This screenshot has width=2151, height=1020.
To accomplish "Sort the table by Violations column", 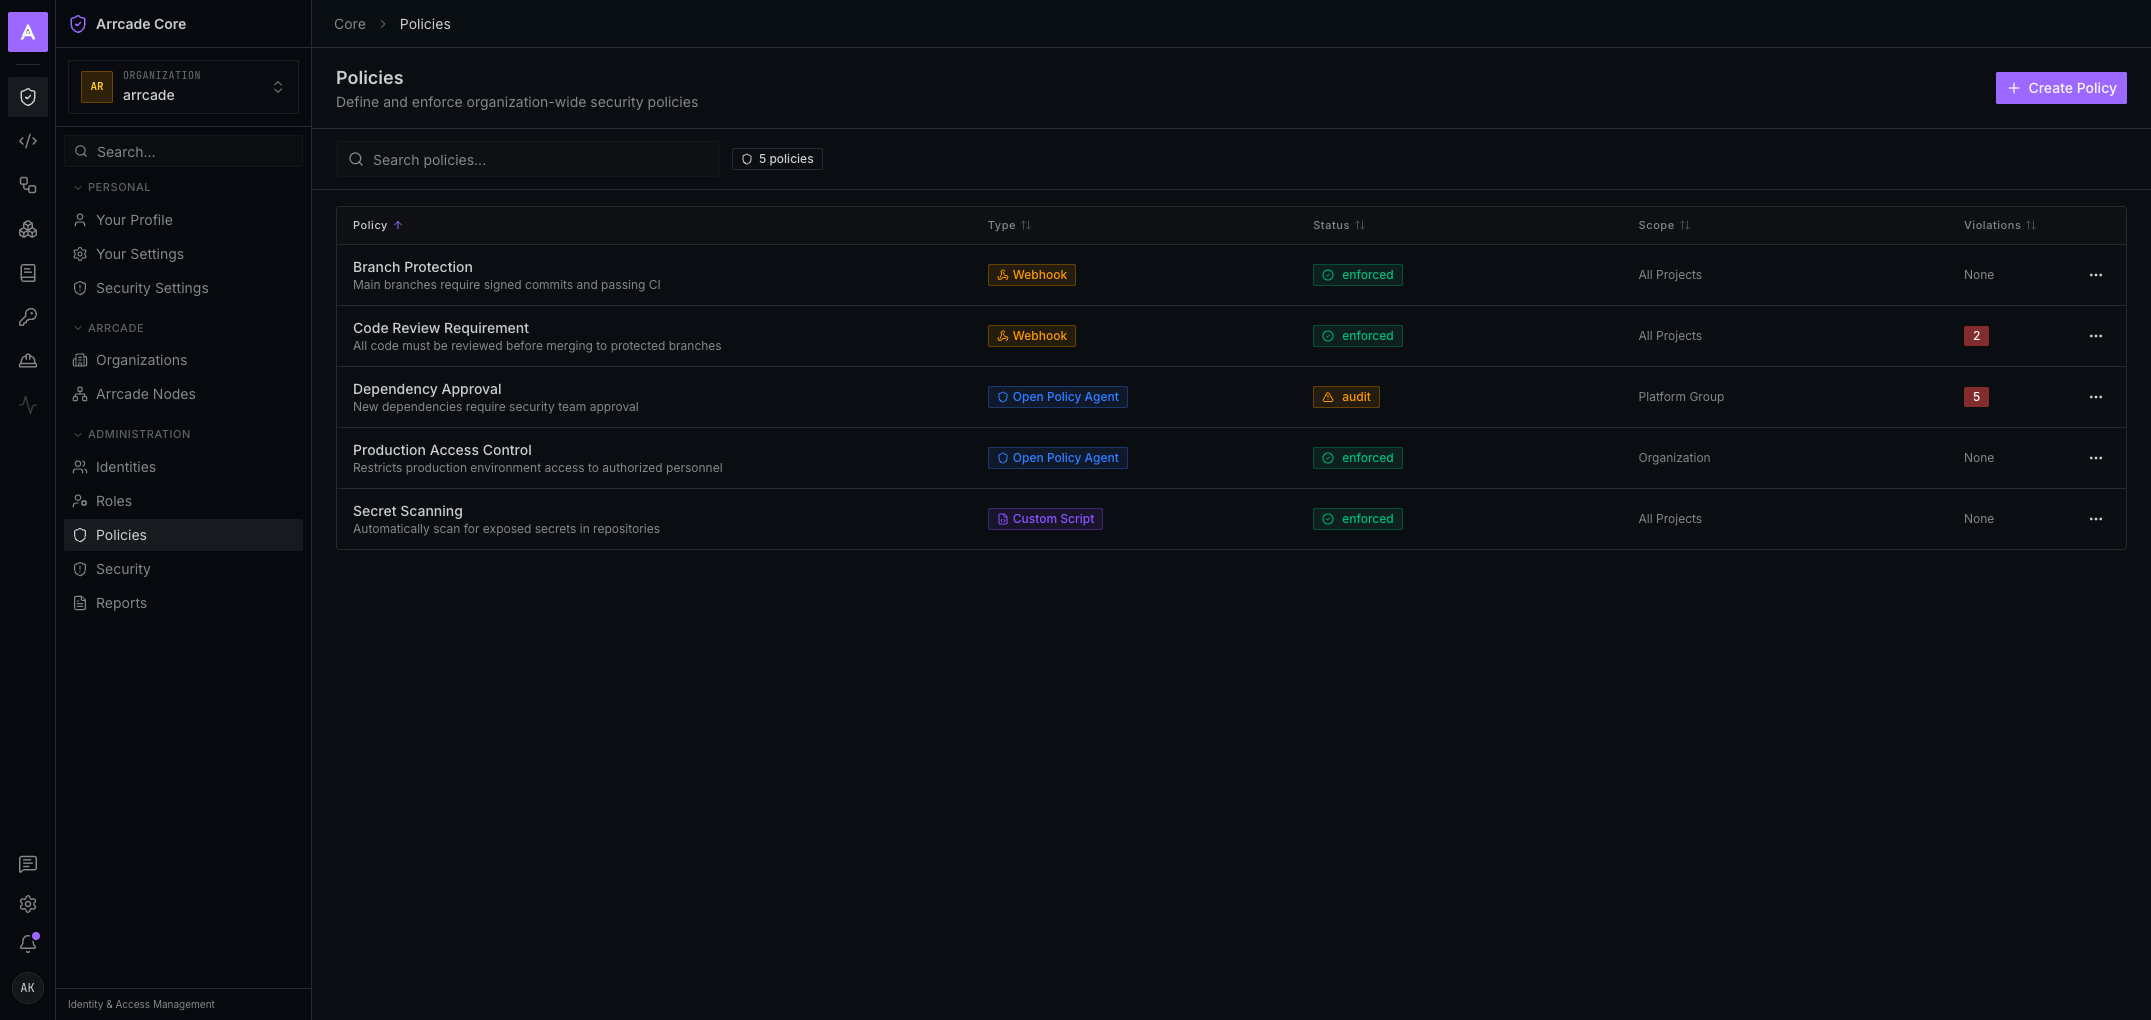I will 2000,225.
